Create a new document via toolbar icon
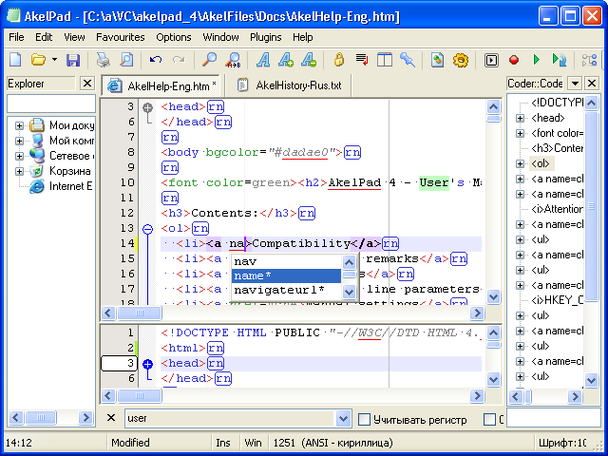The height and width of the screenshot is (456, 608). click(x=16, y=60)
